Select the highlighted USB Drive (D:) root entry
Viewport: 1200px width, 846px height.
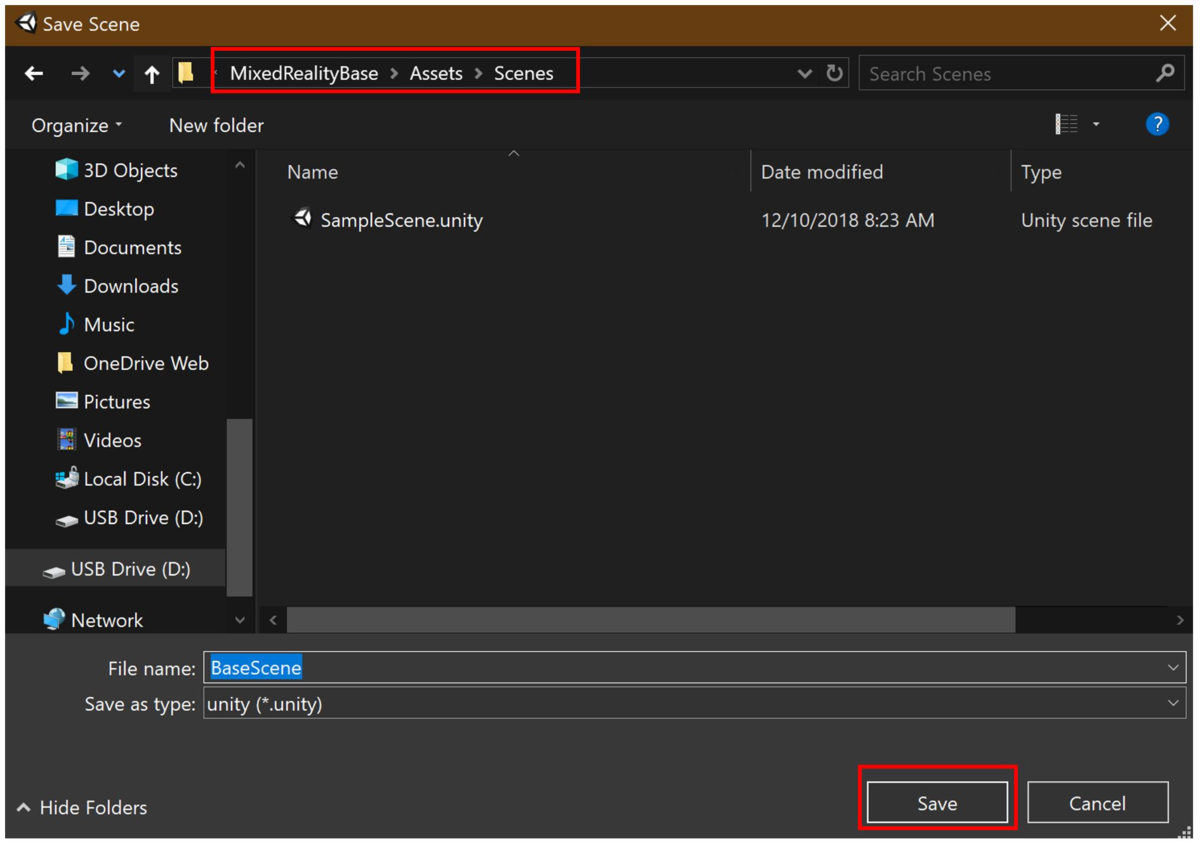pos(116,569)
